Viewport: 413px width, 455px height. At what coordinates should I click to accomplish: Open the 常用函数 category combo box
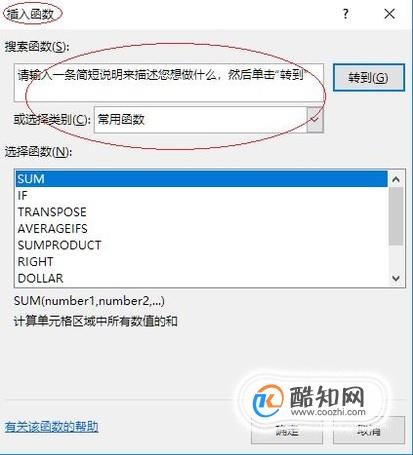(208, 120)
